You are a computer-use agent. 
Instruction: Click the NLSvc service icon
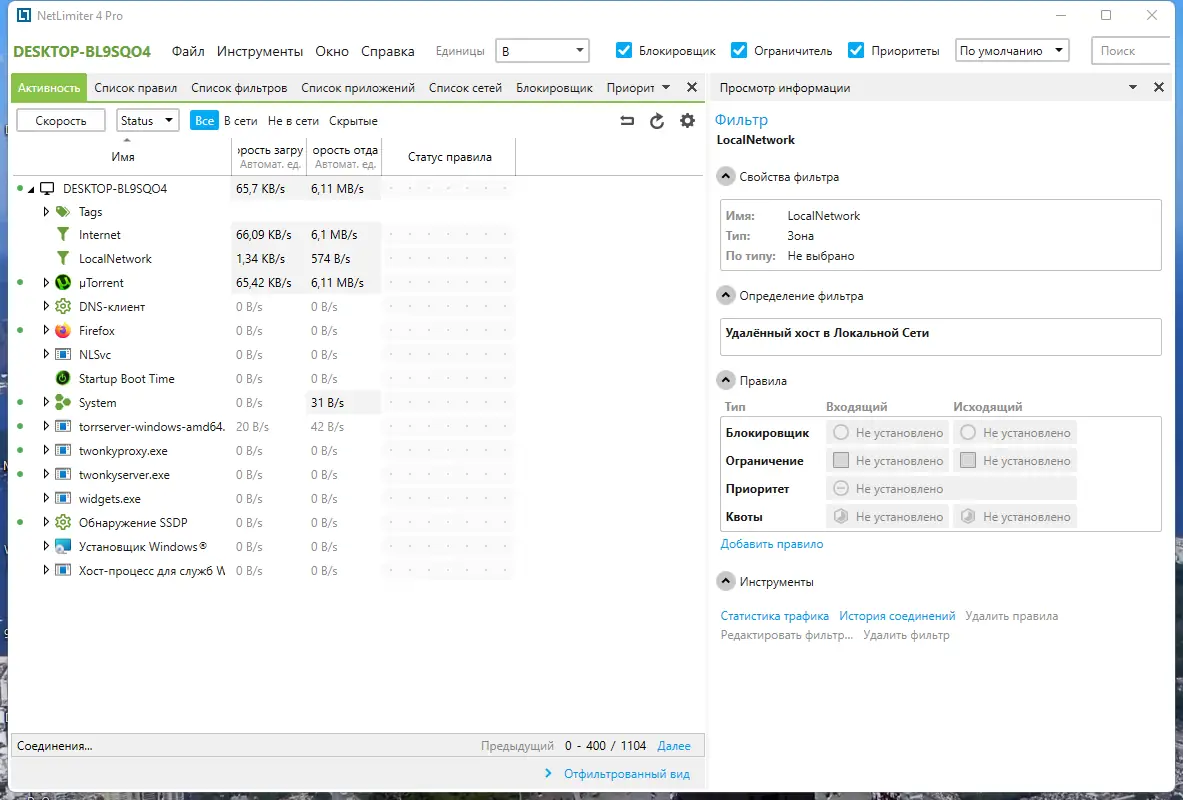pyautogui.click(x=63, y=355)
